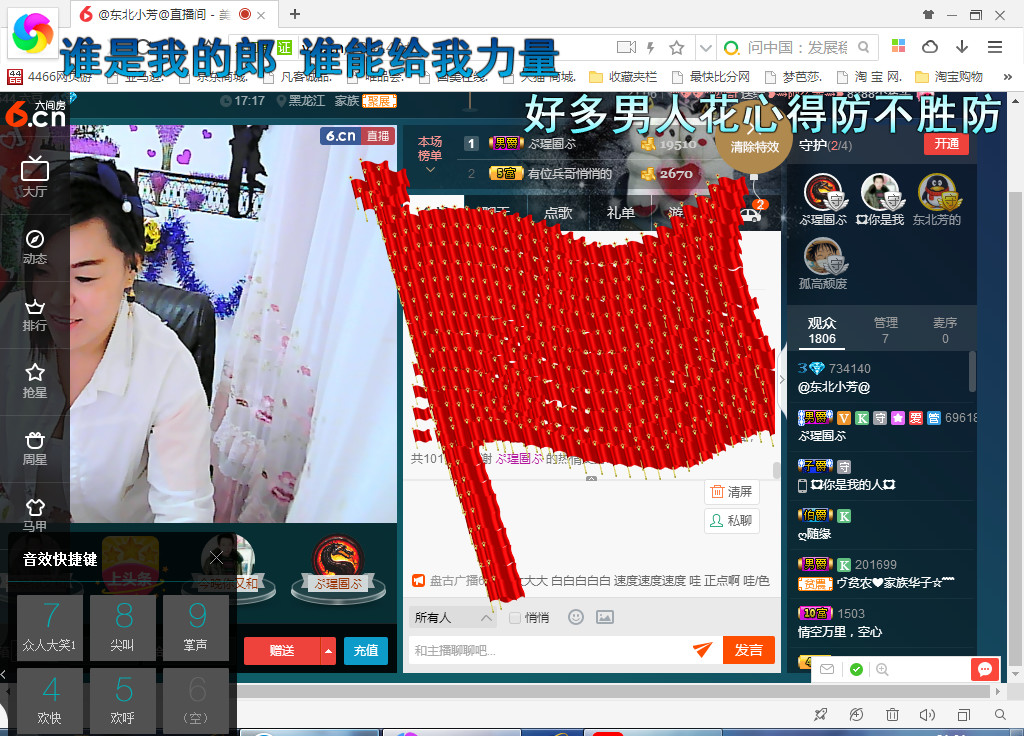Click the speaker sound icon in status bar
1024x736 pixels.
pyautogui.click(x=927, y=714)
